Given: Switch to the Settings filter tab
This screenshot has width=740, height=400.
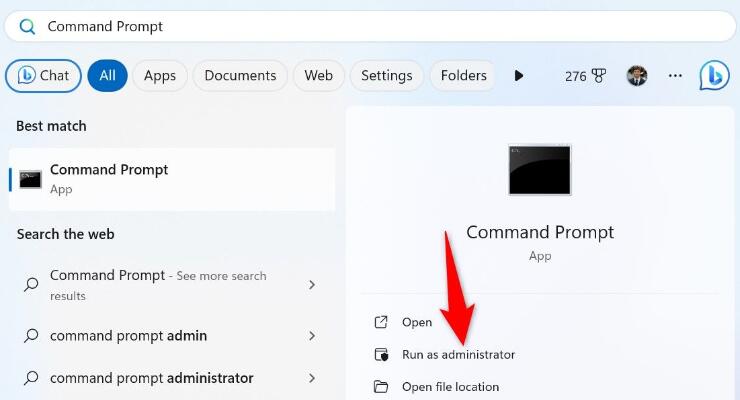Looking at the screenshot, I should pyautogui.click(x=387, y=75).
